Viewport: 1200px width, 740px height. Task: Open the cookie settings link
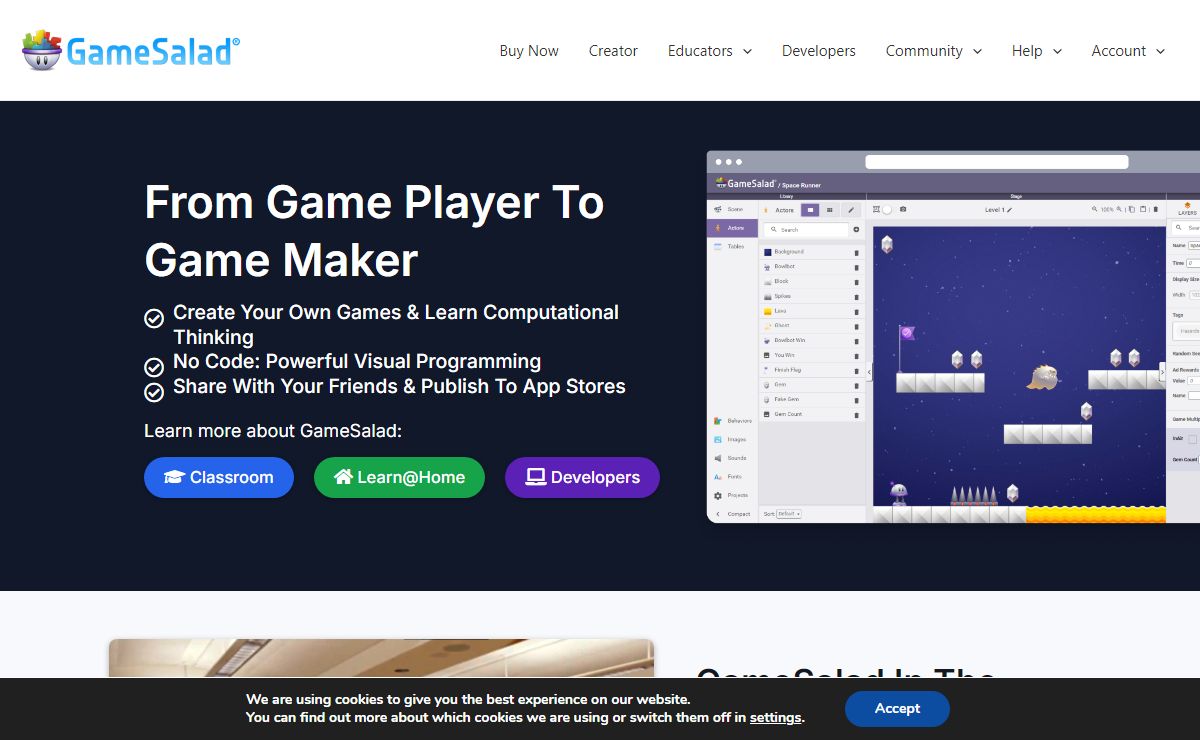[x=775, y=717]
